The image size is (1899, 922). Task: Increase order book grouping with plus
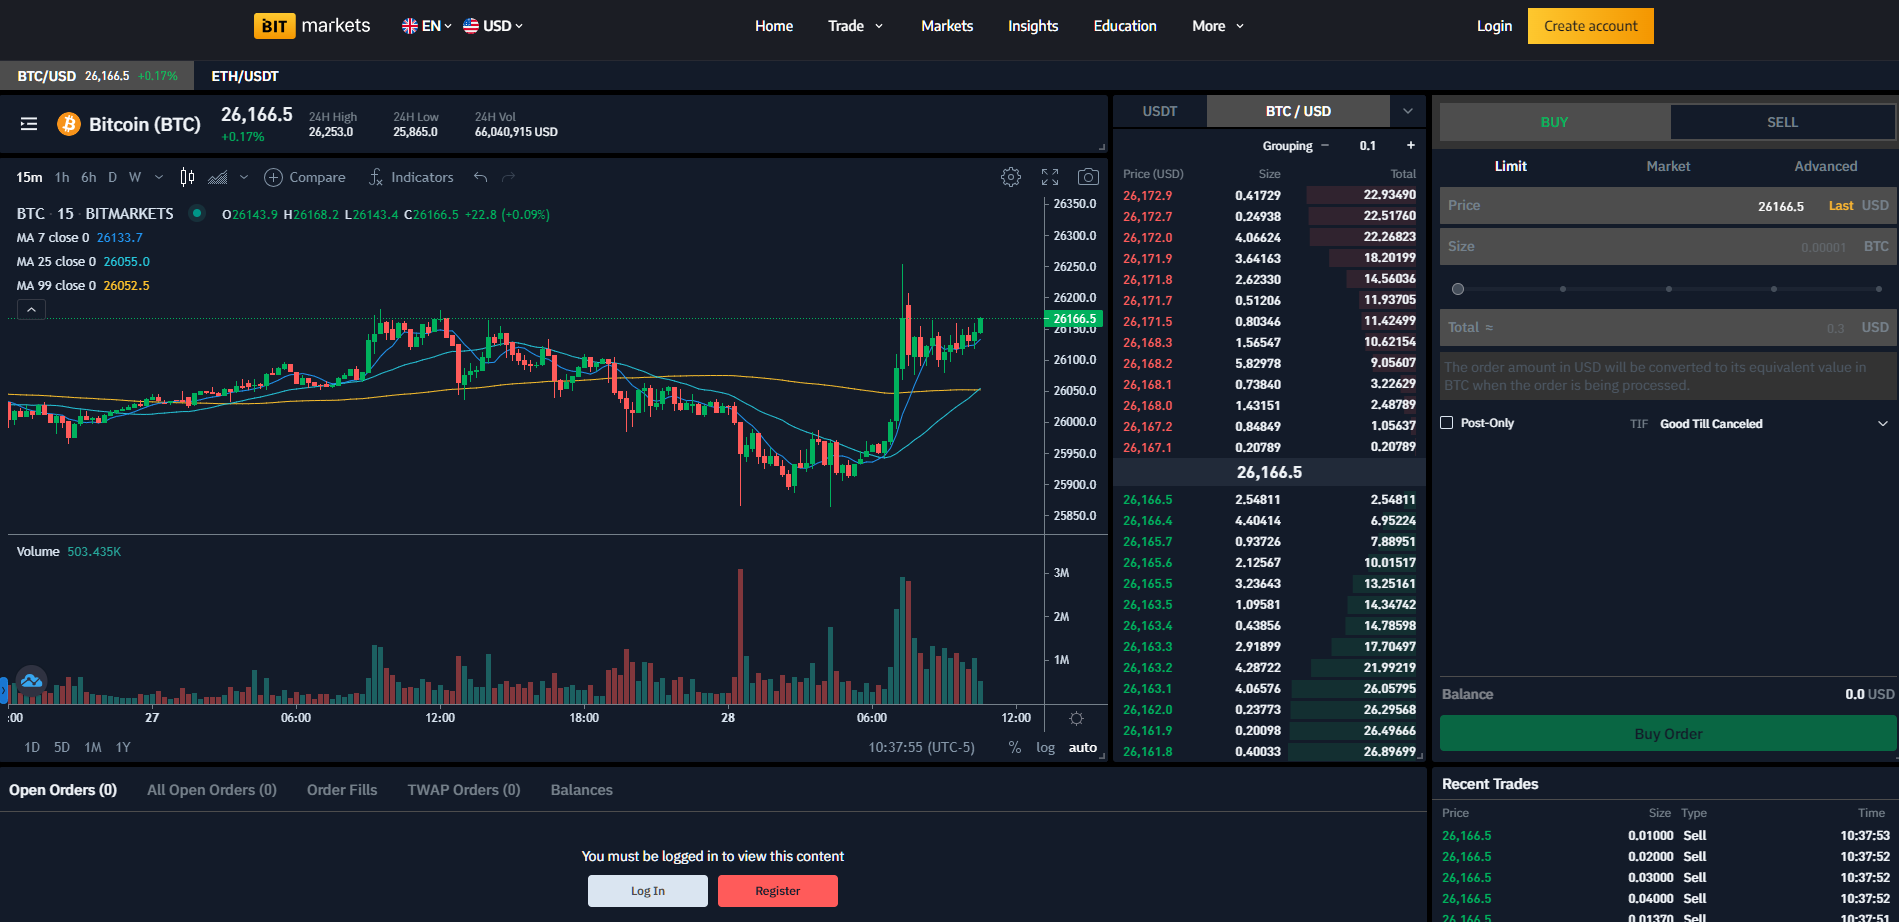[x=1410, y=146]
